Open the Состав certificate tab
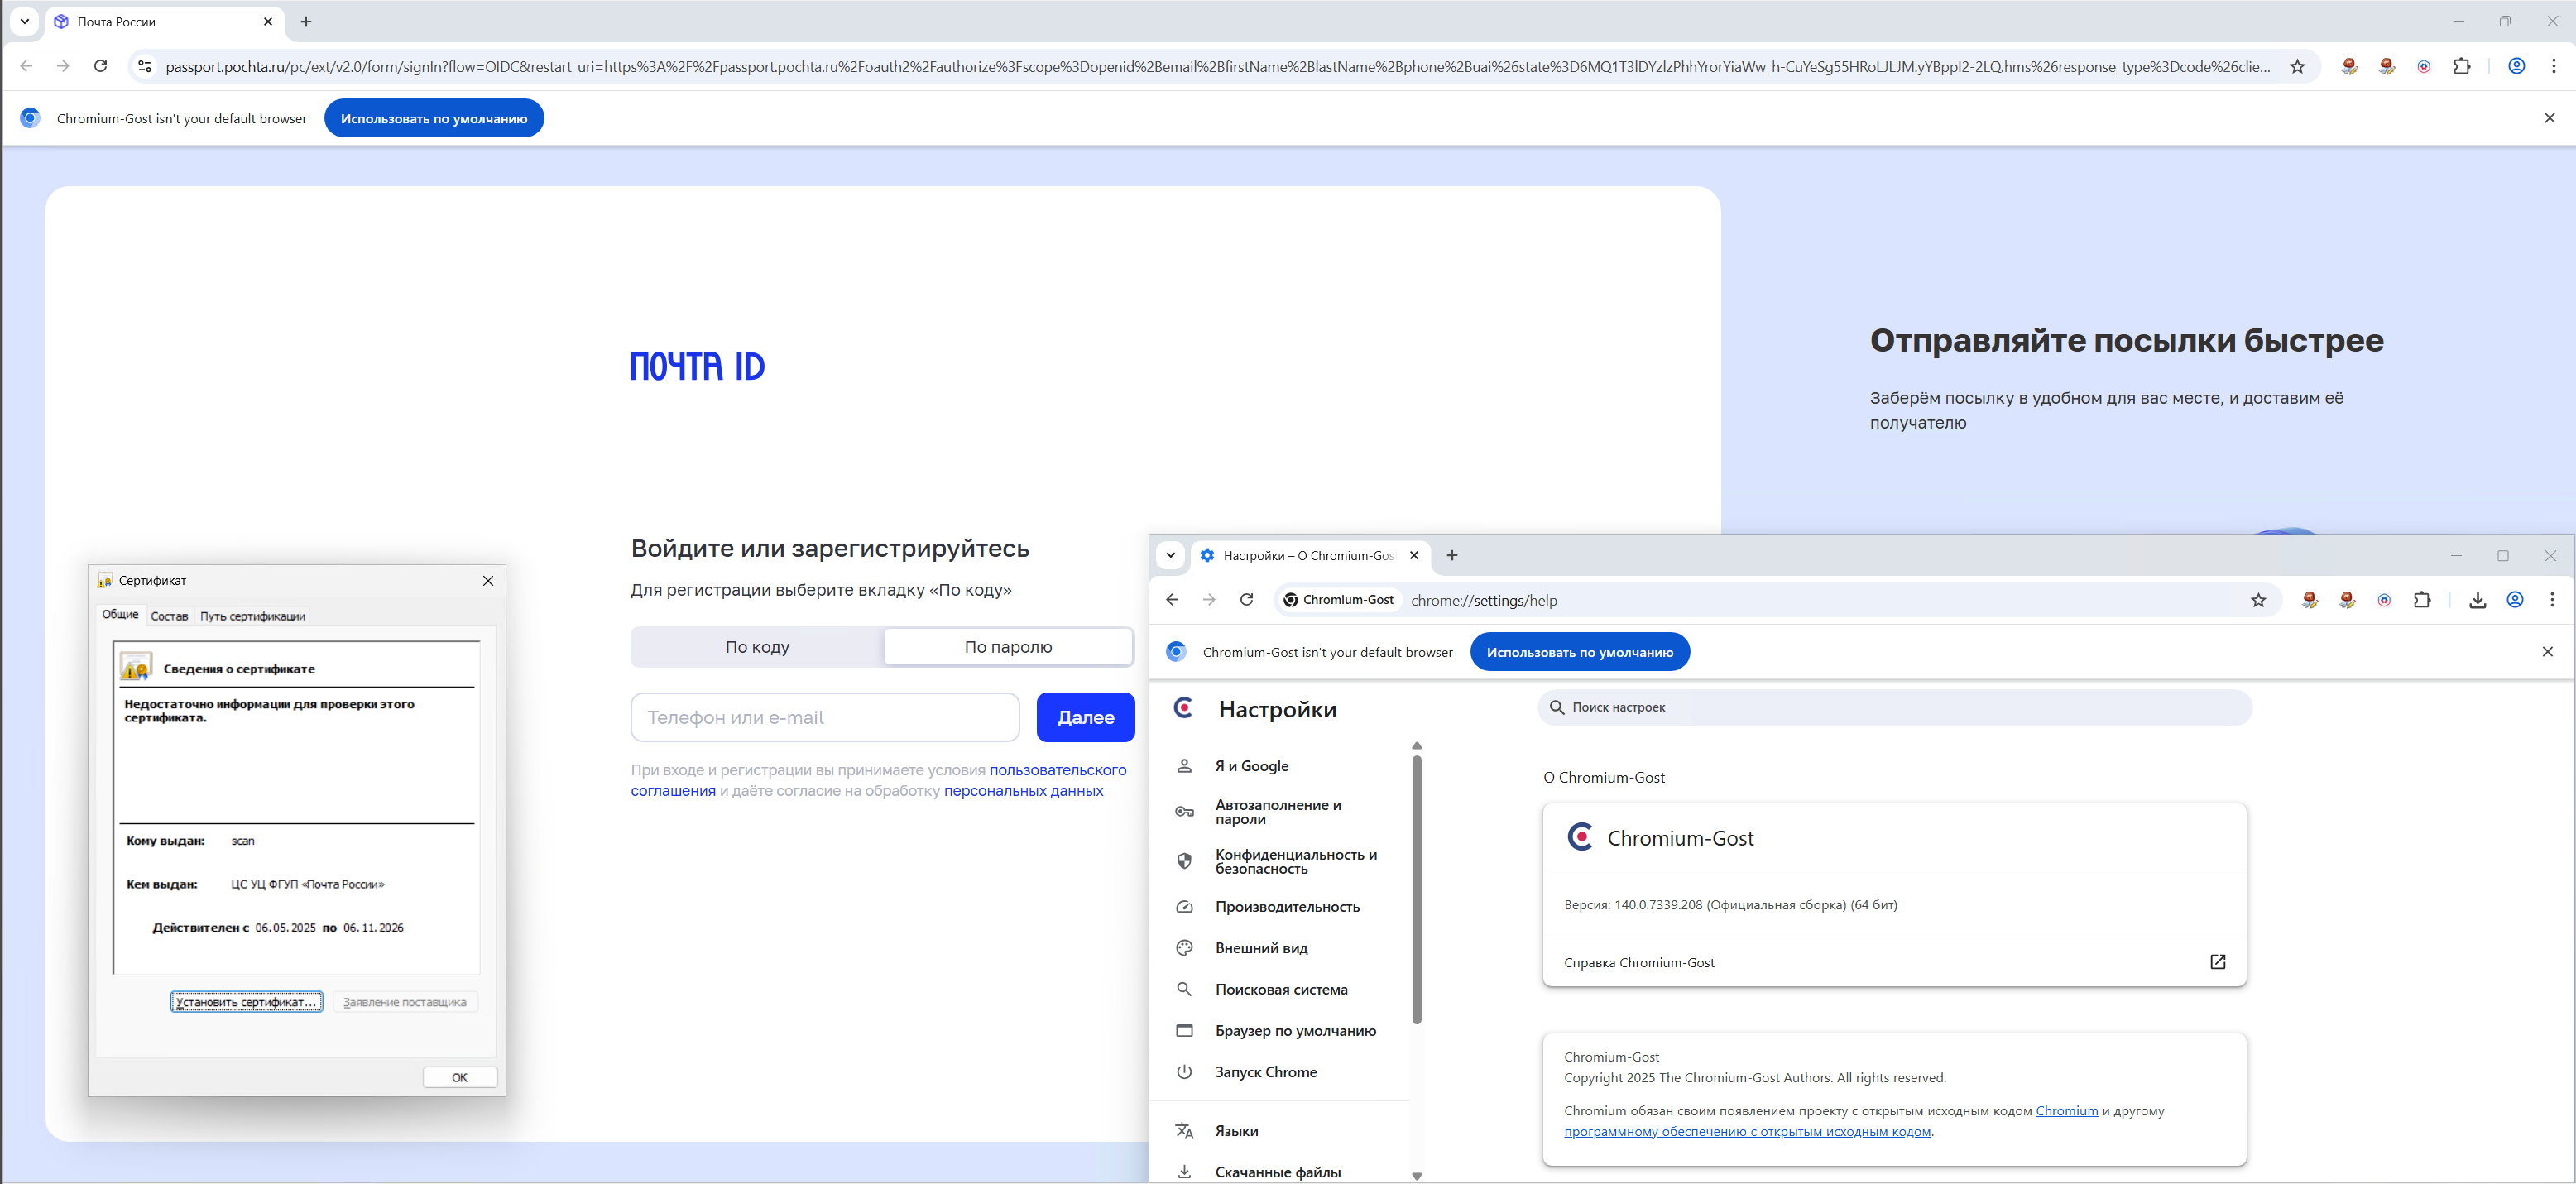The width and height of the screenshot is (2576, 1184). 169,616
